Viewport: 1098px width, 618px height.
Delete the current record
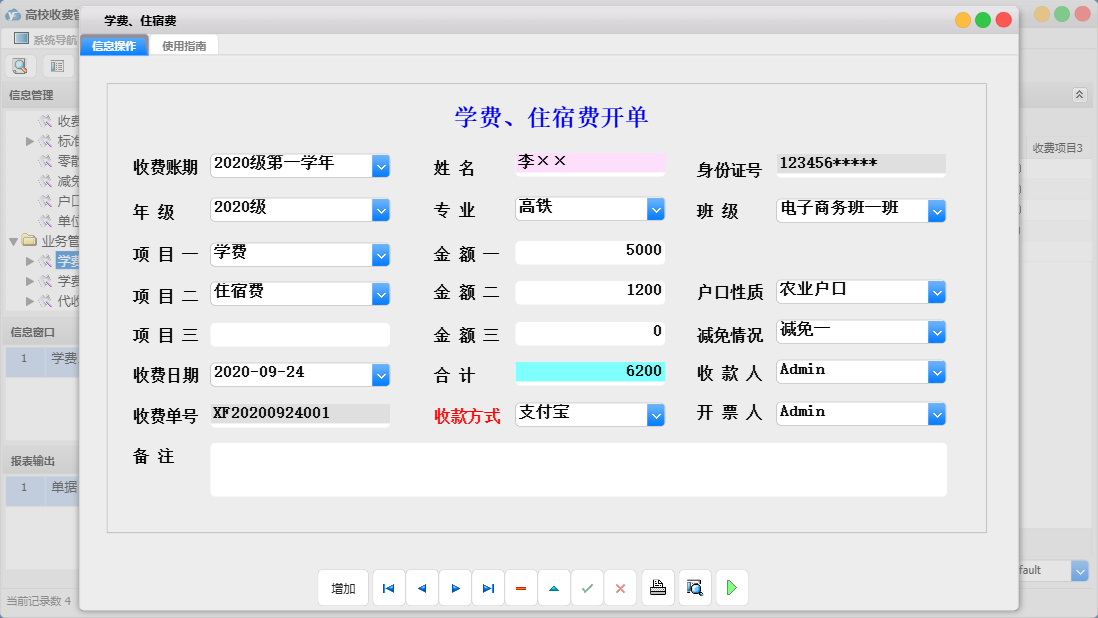pos(521,588)
